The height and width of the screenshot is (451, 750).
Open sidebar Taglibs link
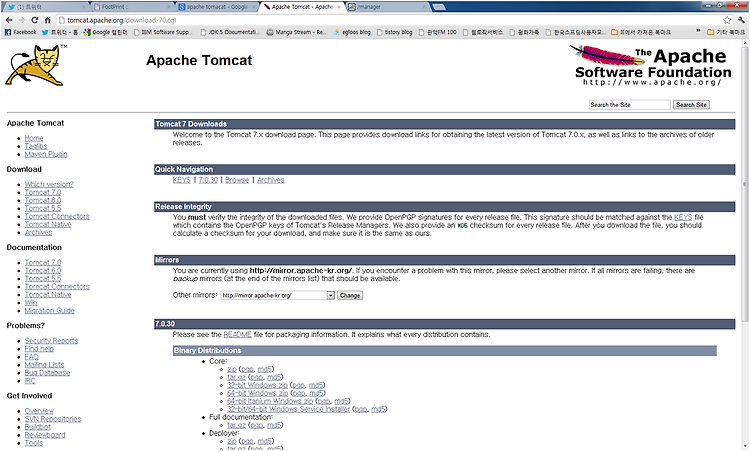coord(36,146)
